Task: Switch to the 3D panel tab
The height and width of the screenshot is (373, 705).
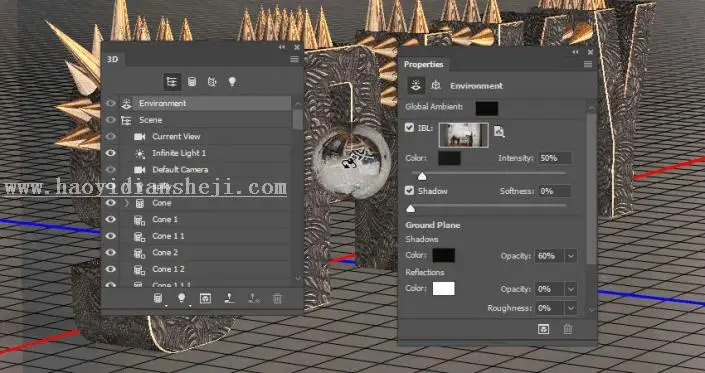Action: click(x=112, y=59)
